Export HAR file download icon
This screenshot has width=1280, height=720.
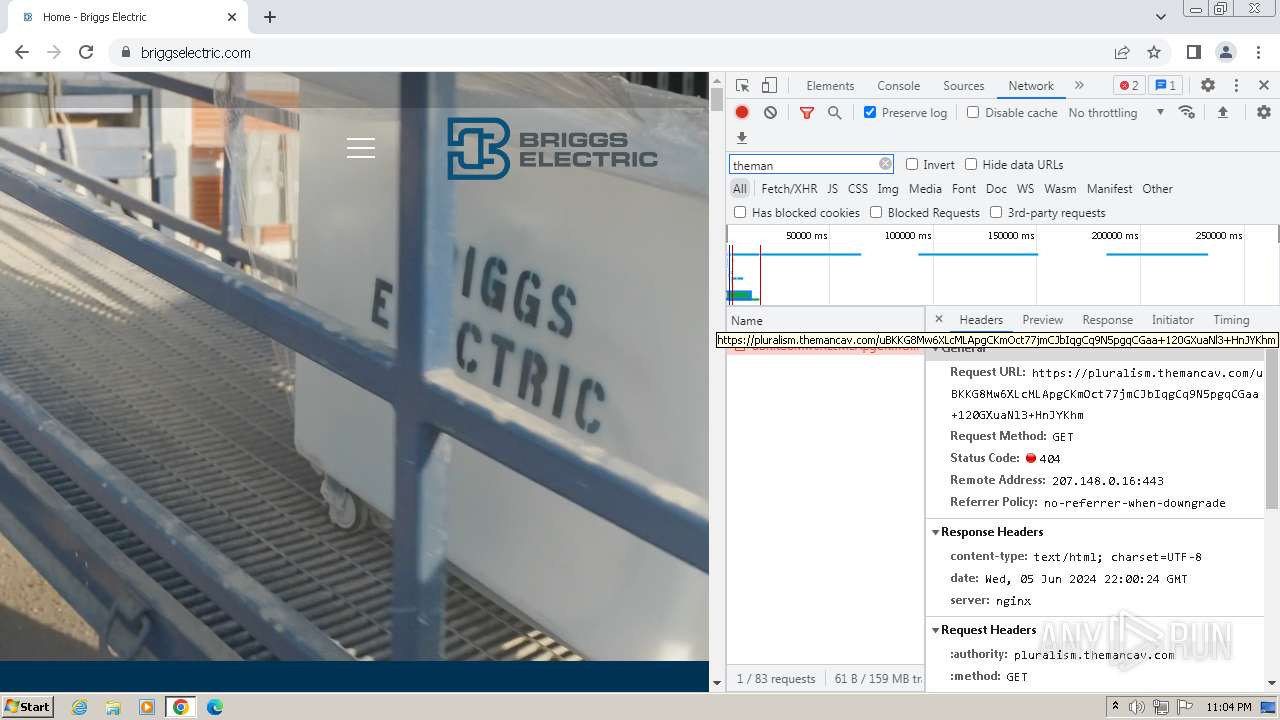point(742,138)
